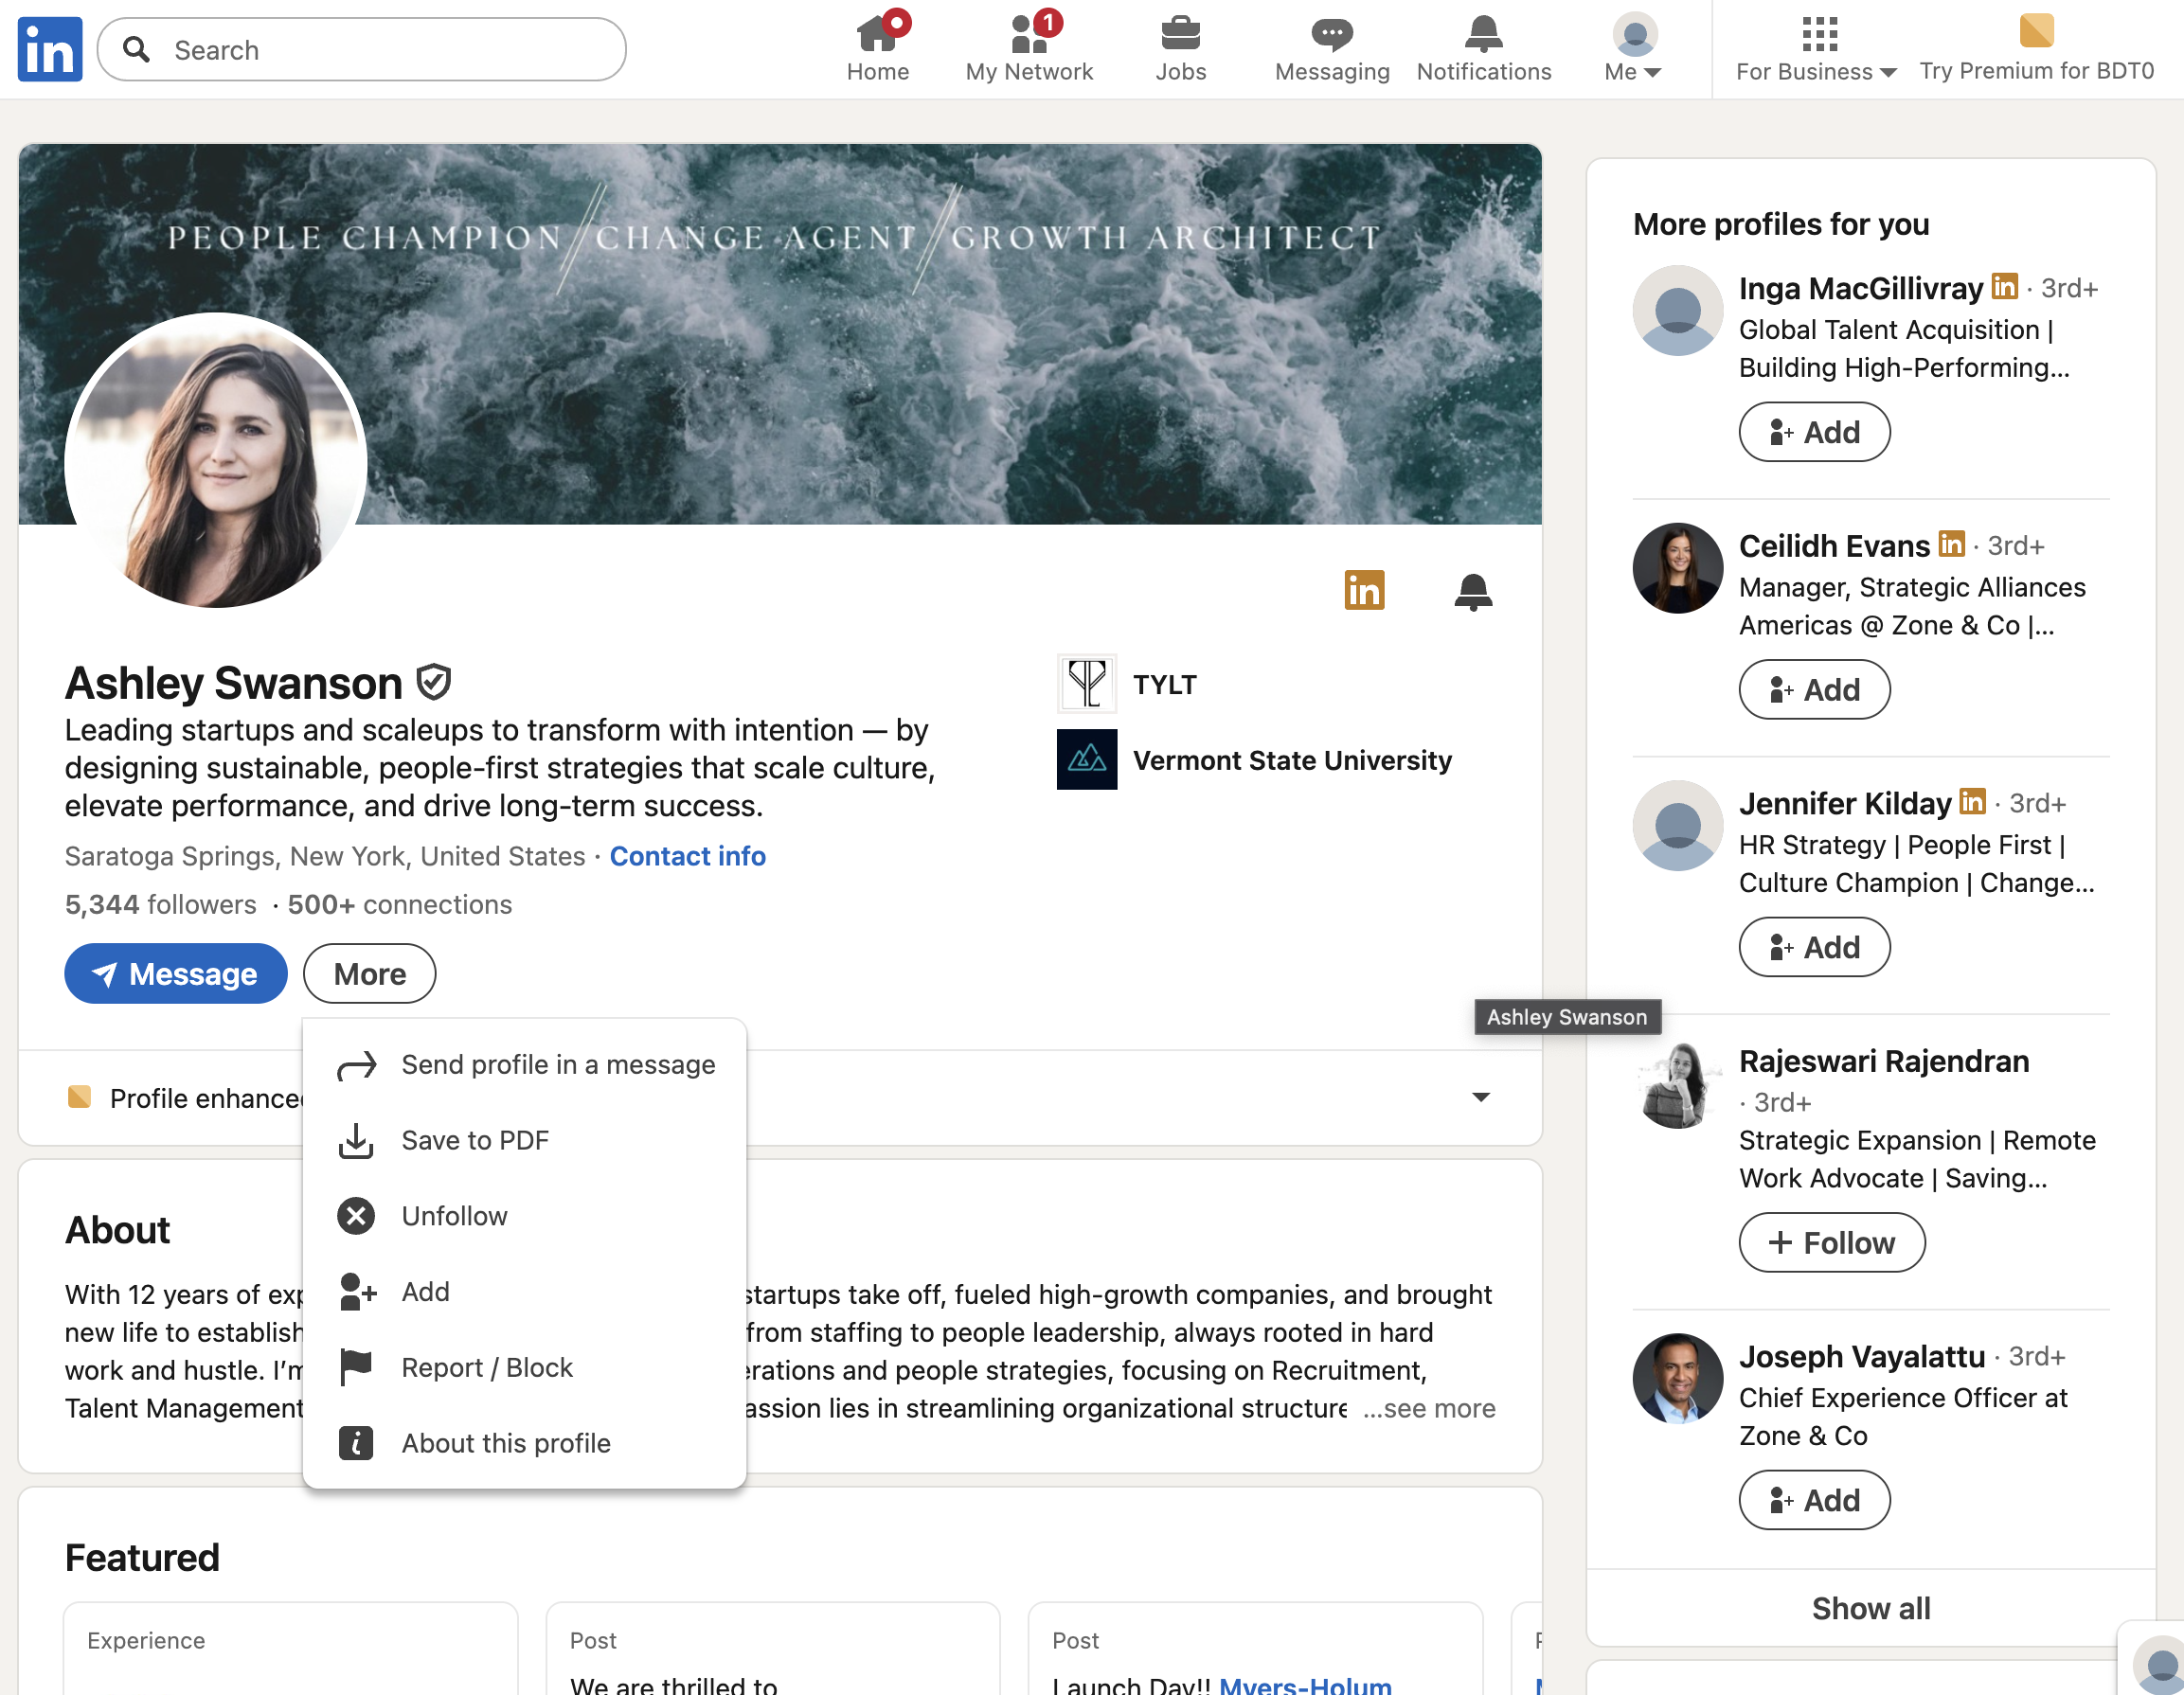Open the Experience featured card
The width and height of the screenshot is (2184, 1695).
[x=291, y=1649]
